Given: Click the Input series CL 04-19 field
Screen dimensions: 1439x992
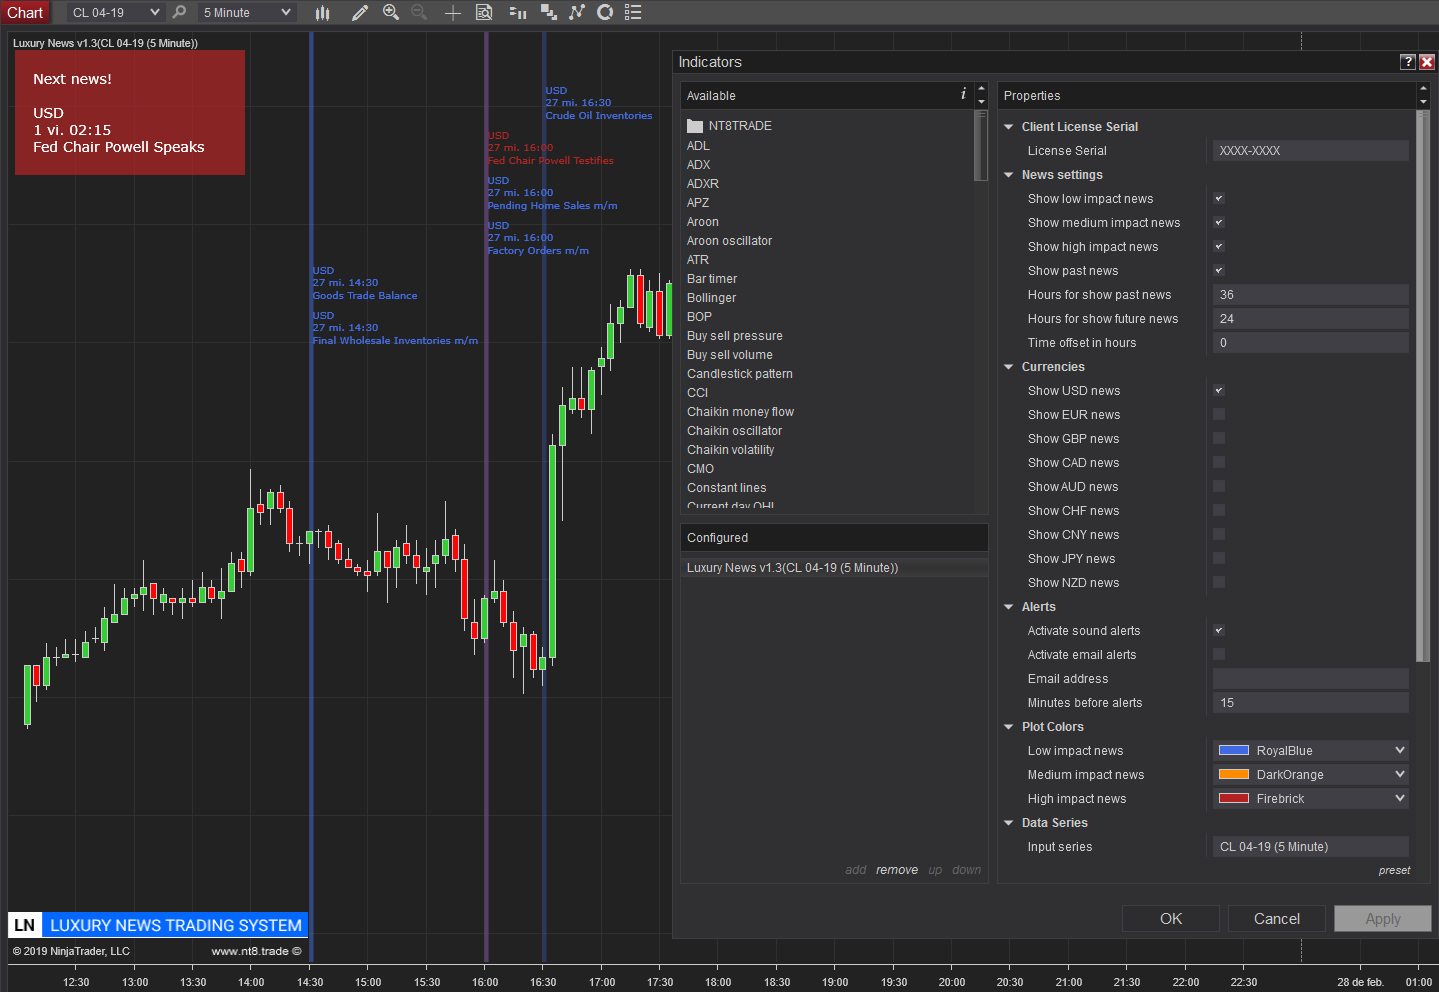Looking at the screenshot, I should click(x=1310, y=847).
